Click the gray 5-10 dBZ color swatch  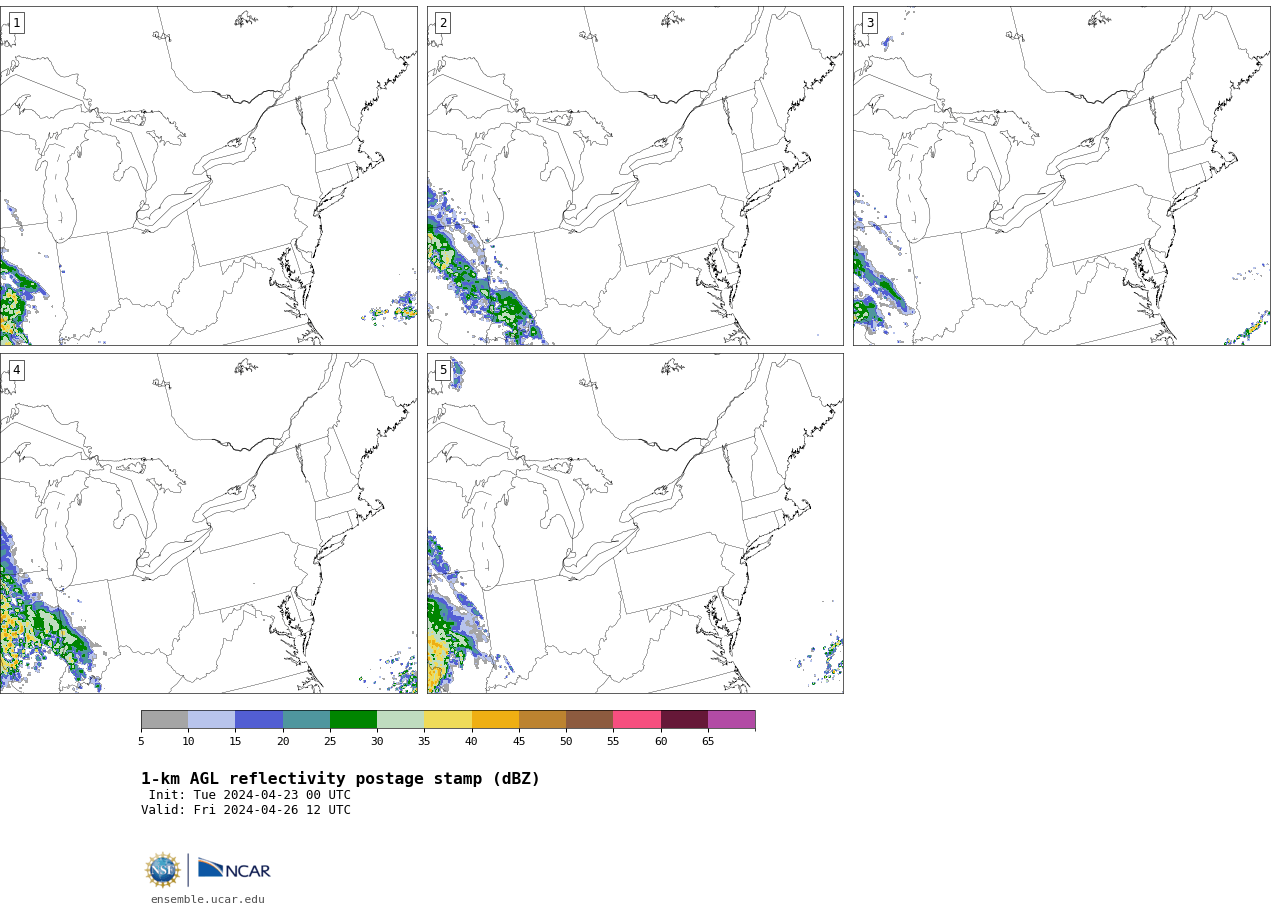[164, 720]
